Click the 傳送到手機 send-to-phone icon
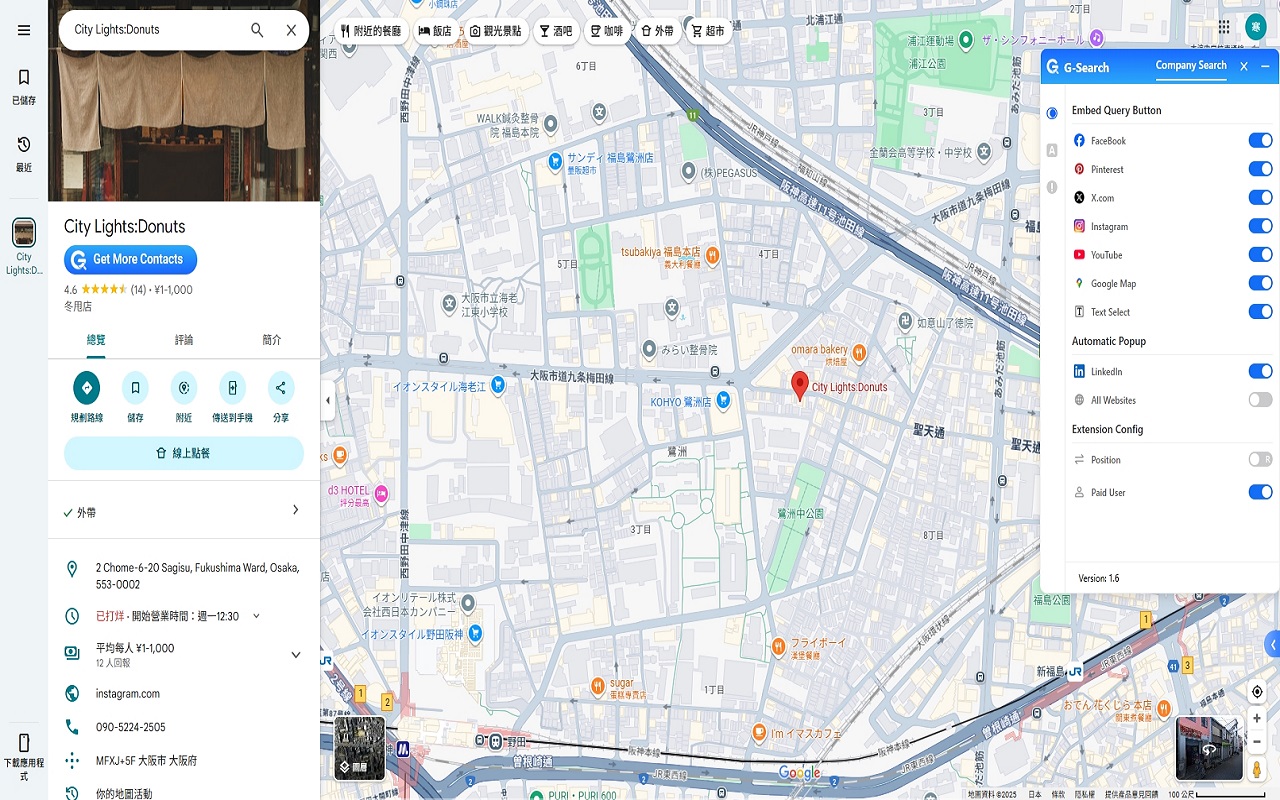The image size is (1280, 800). click(x=232, y=388)
